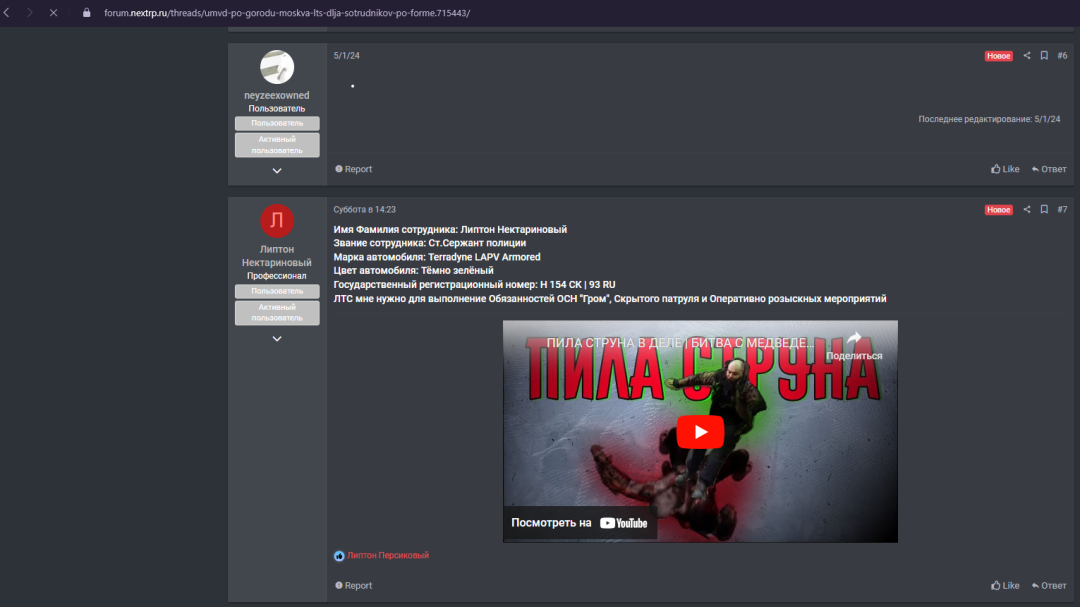Open video title ПИЛА СТРУНА В ДЕЛЕ
This screenshot has width=1080, height=607.
tap(680, 342)
